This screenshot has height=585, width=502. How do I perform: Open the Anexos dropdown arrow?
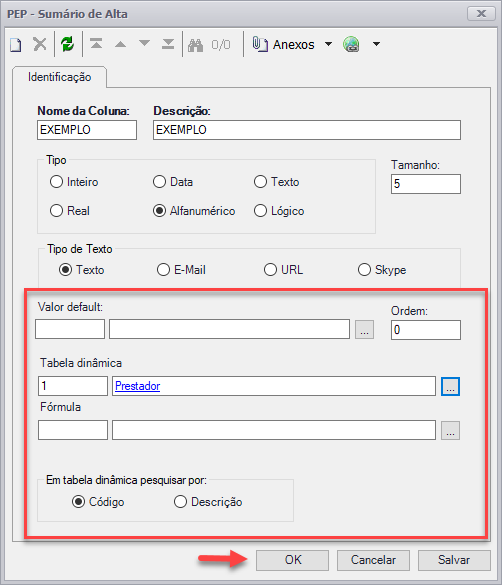coord(328,44)
